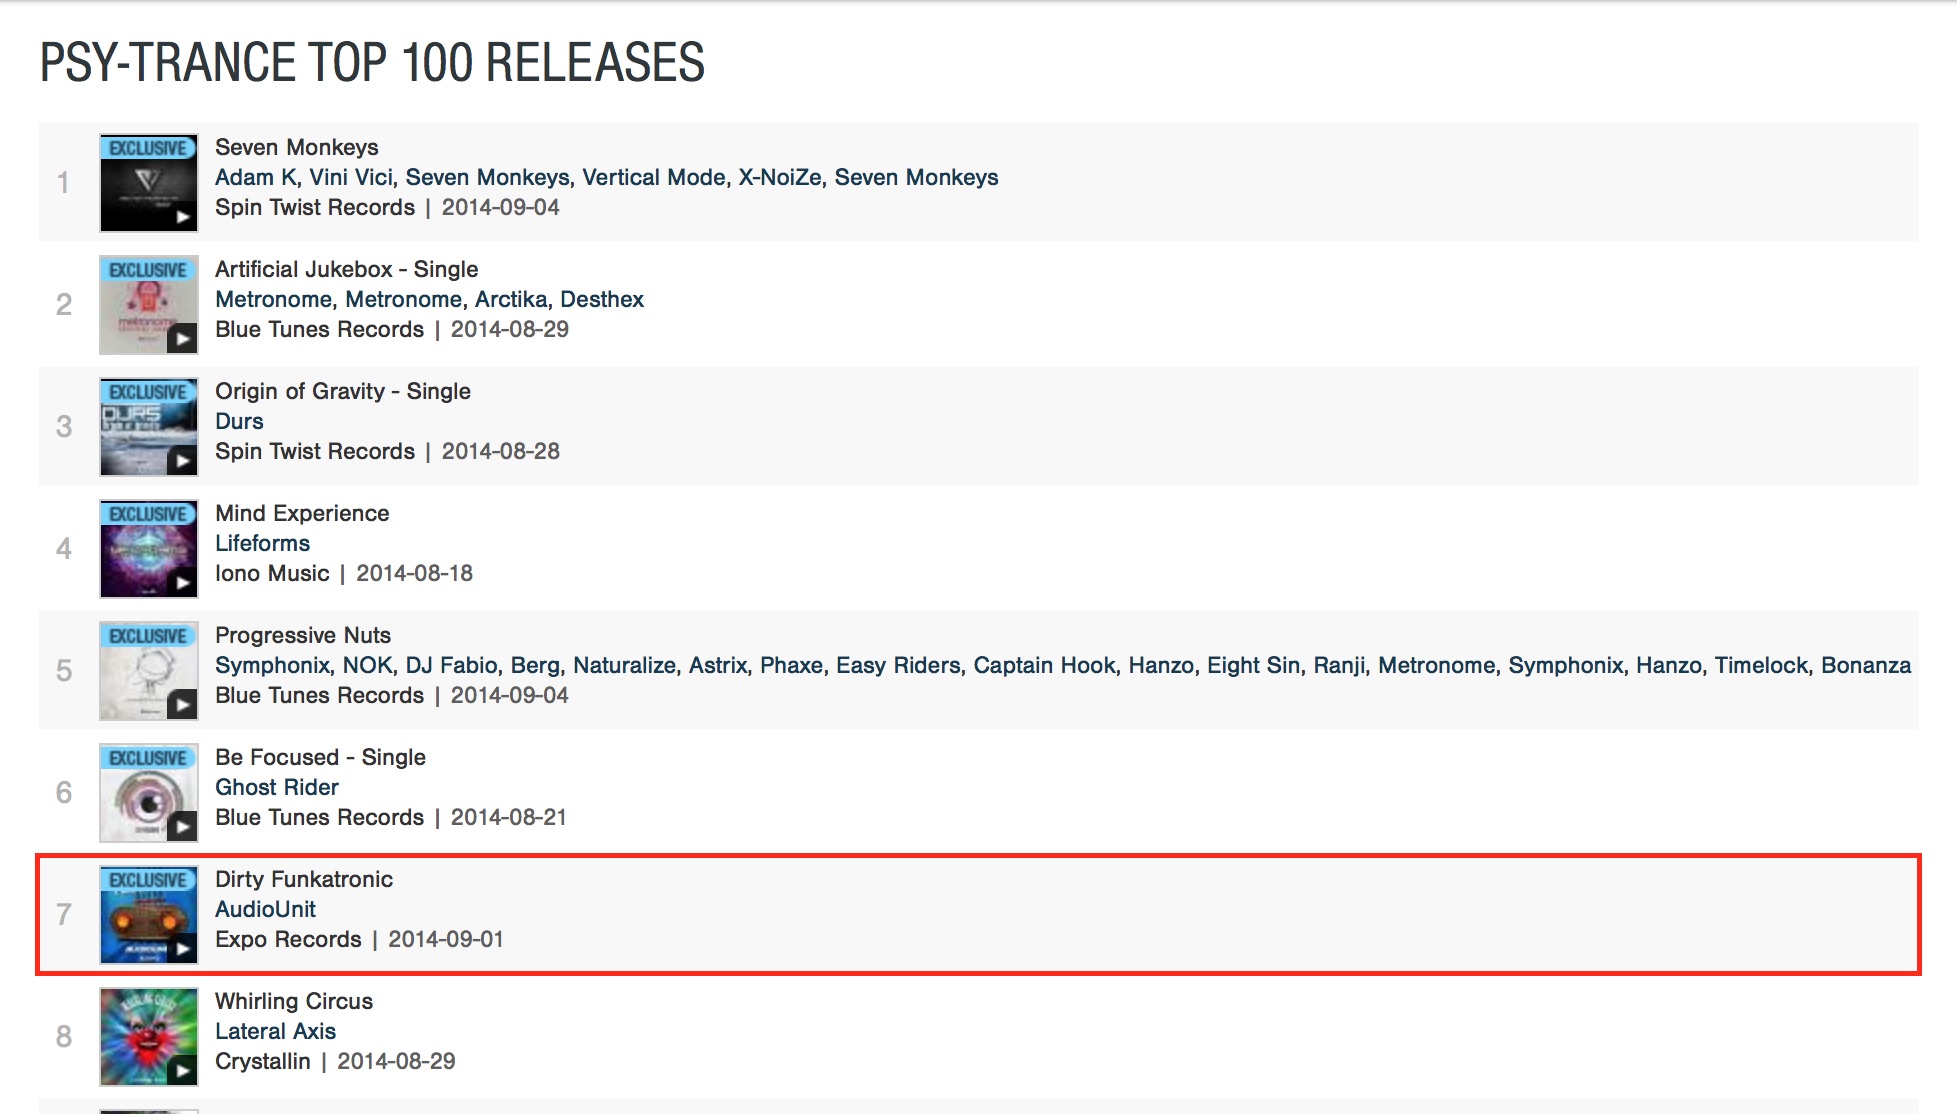This screenshot has width=1957, height=1114.
Task: Play preview of Seven Monkeys release
Action: tap(182, 216)
